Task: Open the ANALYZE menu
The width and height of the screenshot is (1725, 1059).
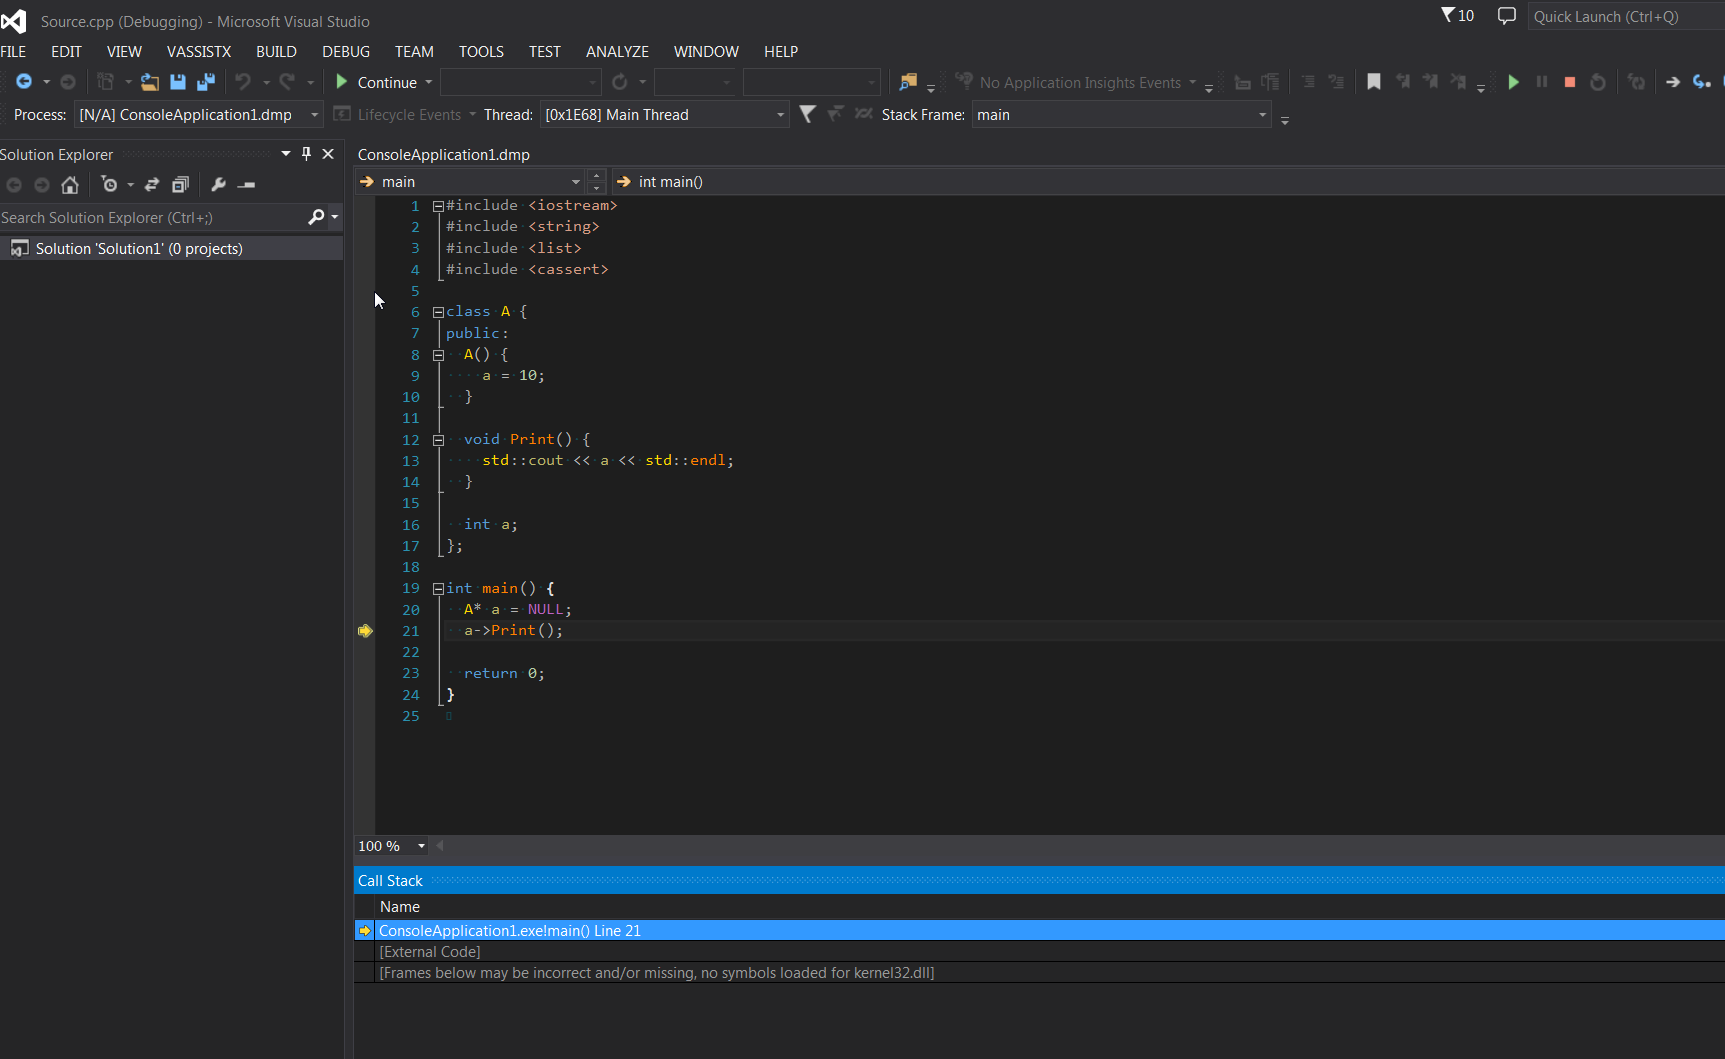Action: point(617,51)
